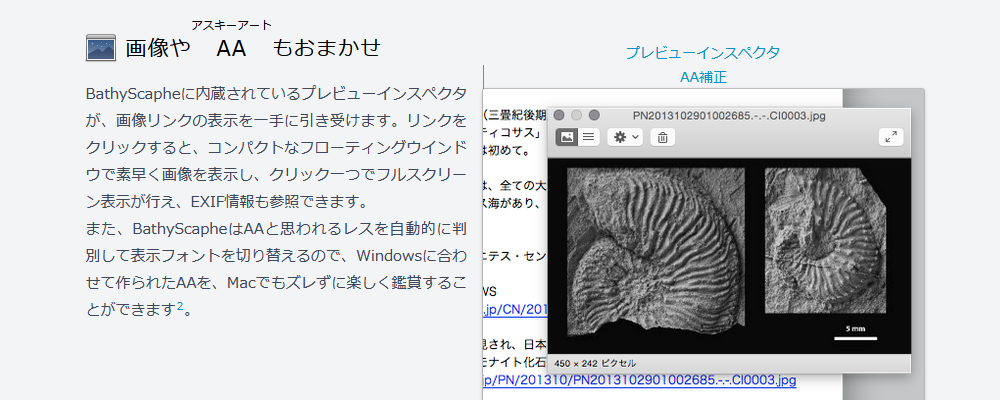
Task: Click the 450 × 242 ピクセル status text
Action: (x=595, y=364)
